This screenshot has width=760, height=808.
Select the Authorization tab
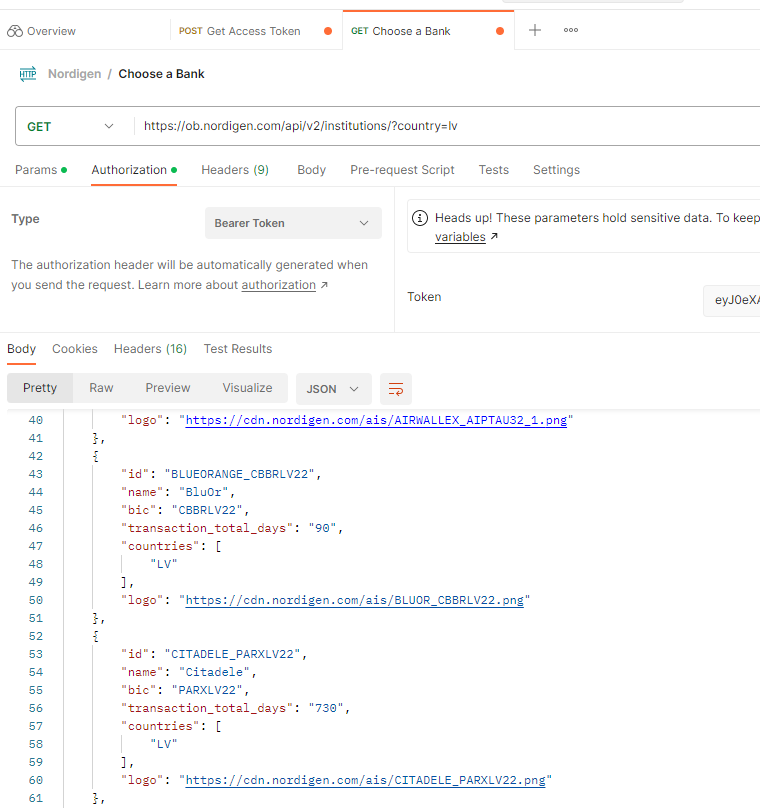point(134,170)
